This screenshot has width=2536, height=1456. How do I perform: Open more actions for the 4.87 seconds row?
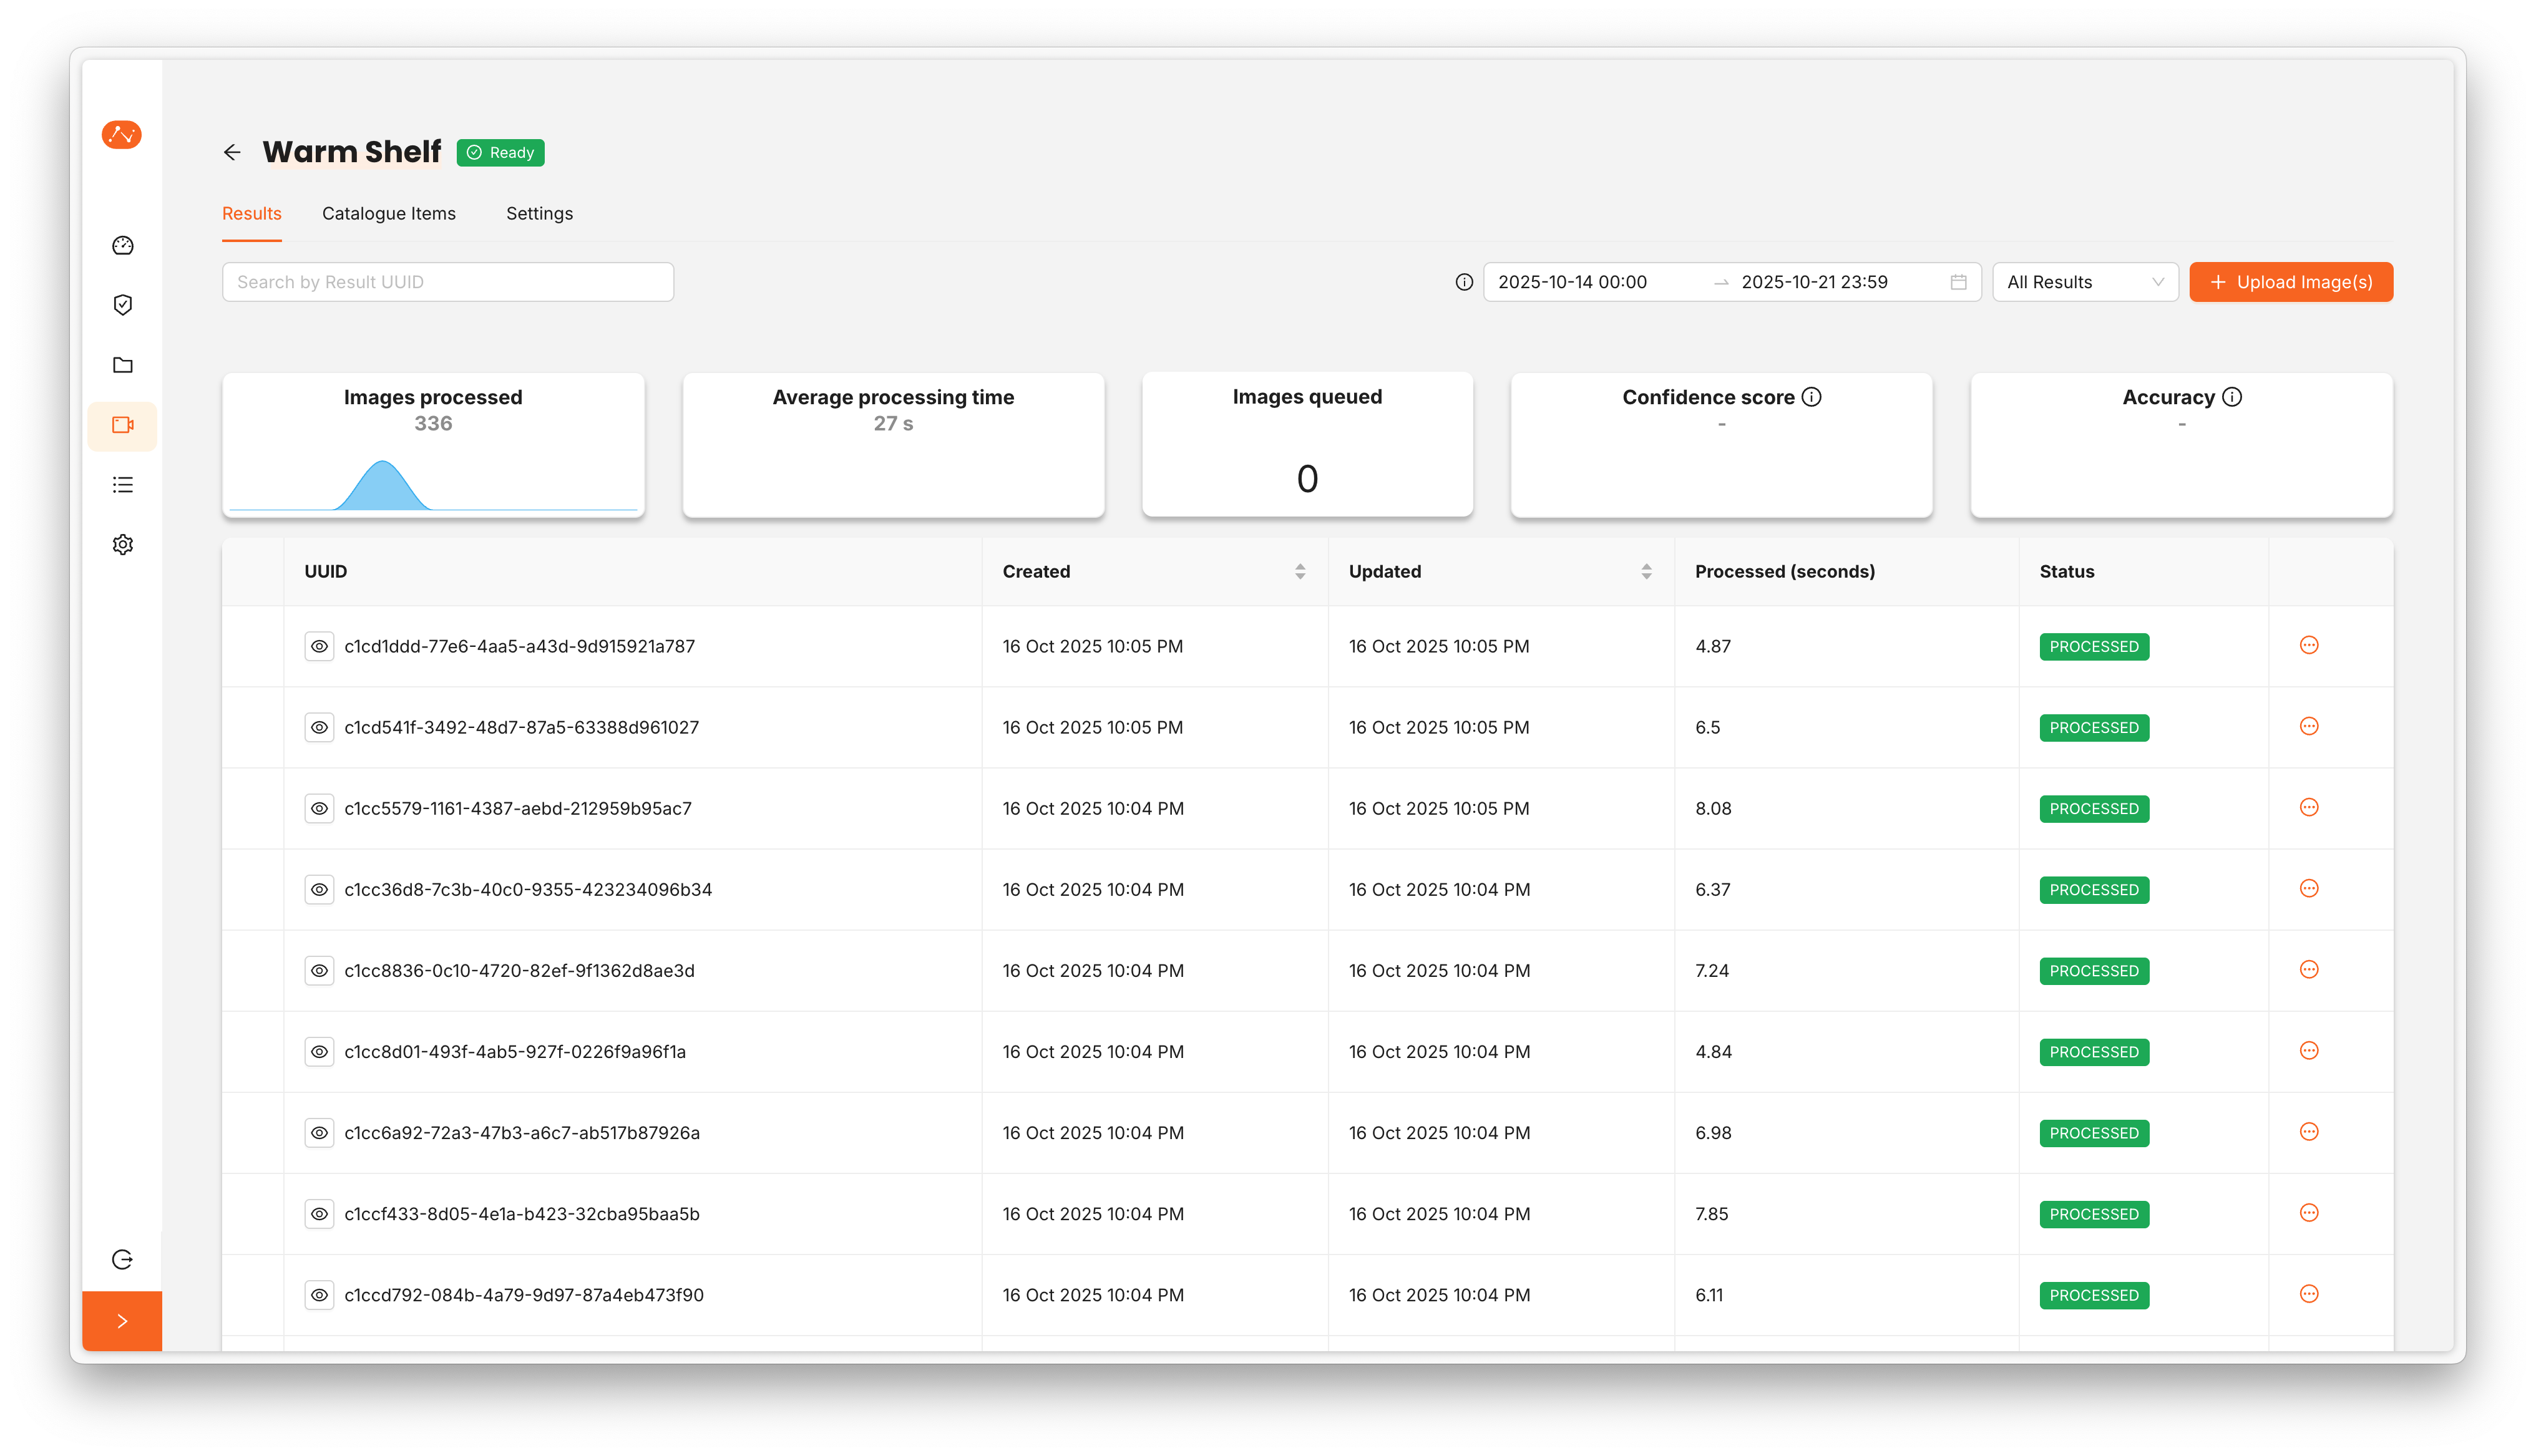[x=2309, y=645]
